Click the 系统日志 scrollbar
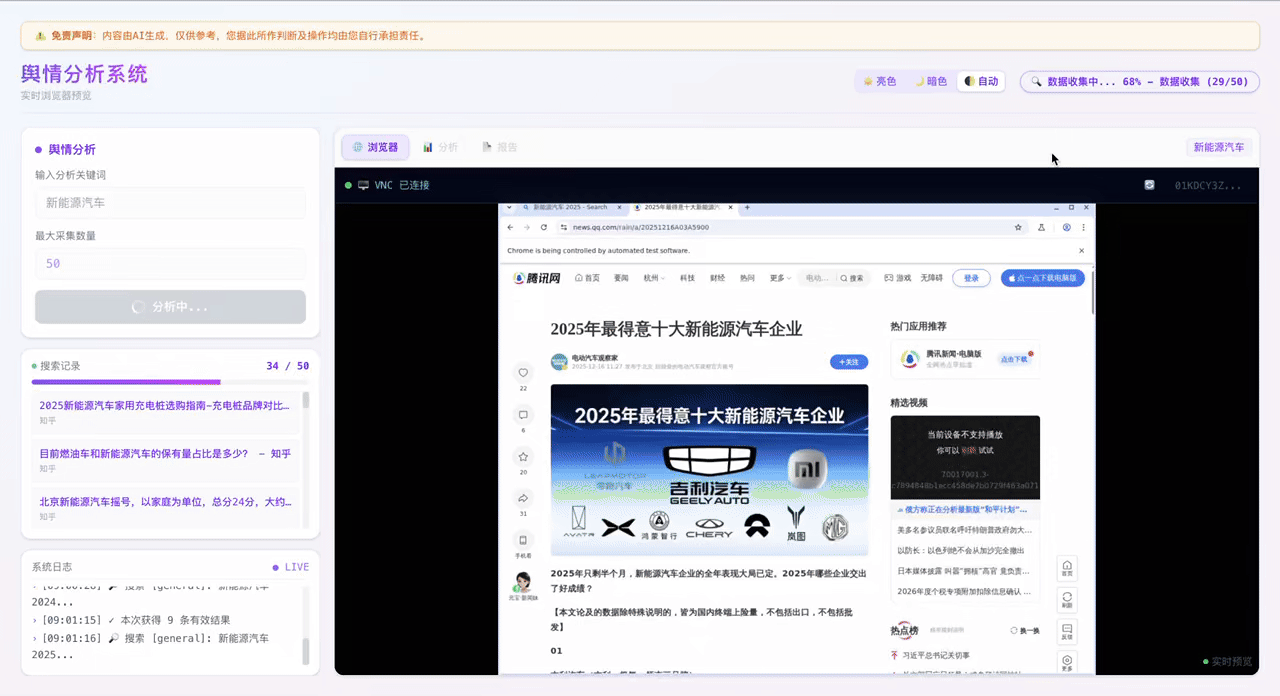1280x696 pixels. 306,652
